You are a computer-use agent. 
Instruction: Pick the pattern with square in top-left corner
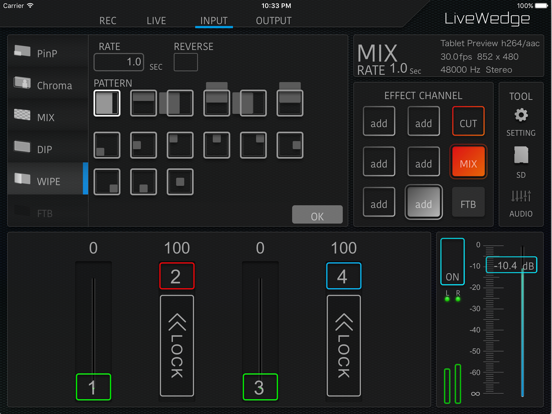(180, 145)
